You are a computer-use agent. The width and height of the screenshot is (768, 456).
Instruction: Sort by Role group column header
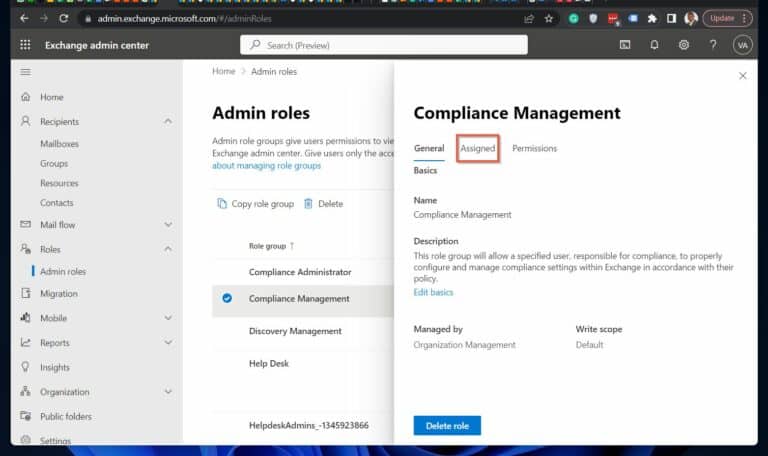(x=271, y=246)
